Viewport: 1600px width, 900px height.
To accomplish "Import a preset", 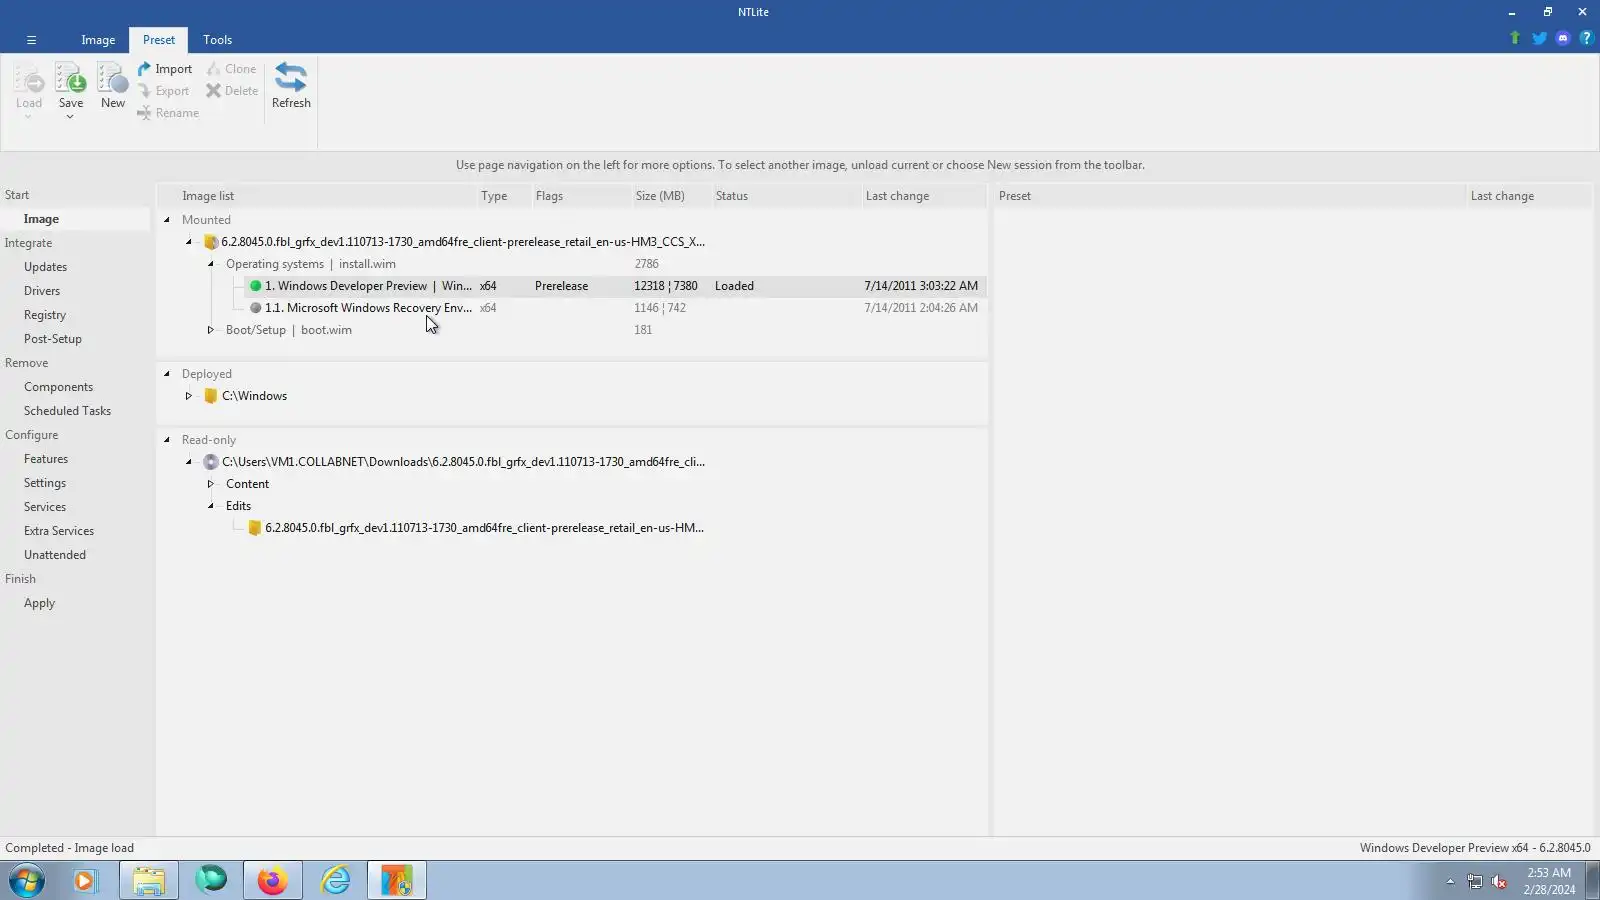I will pyautogui.click(x=165, y=69).
